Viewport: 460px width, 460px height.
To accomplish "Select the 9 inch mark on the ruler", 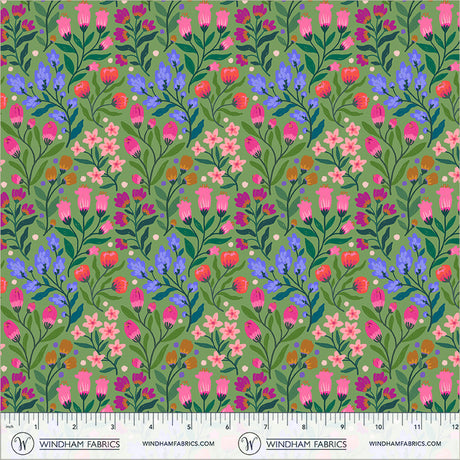I will click(342, 427).
